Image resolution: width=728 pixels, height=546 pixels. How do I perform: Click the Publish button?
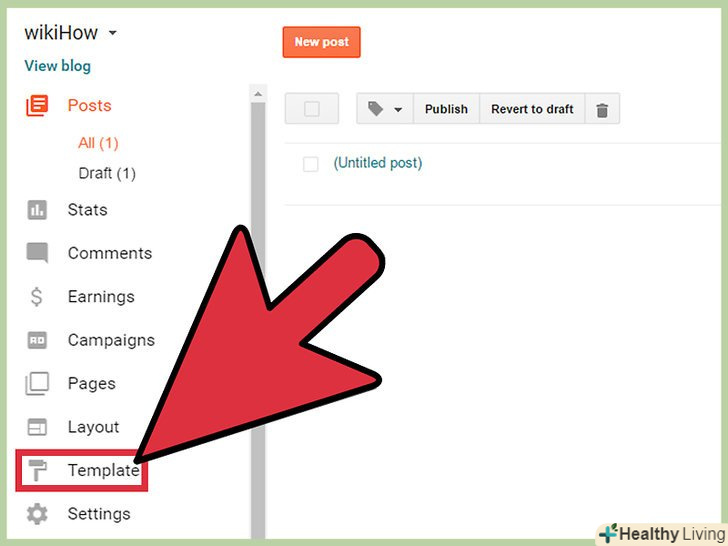pos(446,109)
